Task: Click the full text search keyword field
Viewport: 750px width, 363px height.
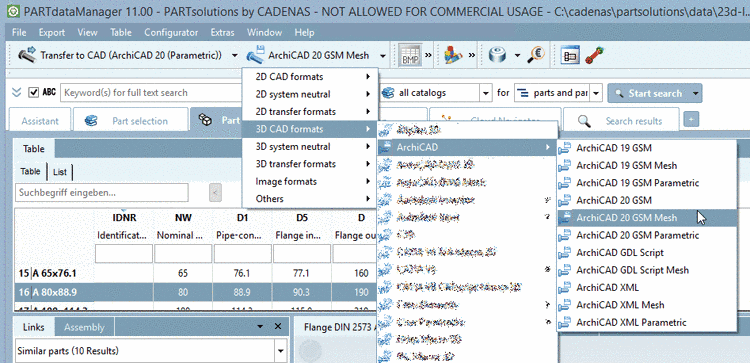Action: coord(152,93)
